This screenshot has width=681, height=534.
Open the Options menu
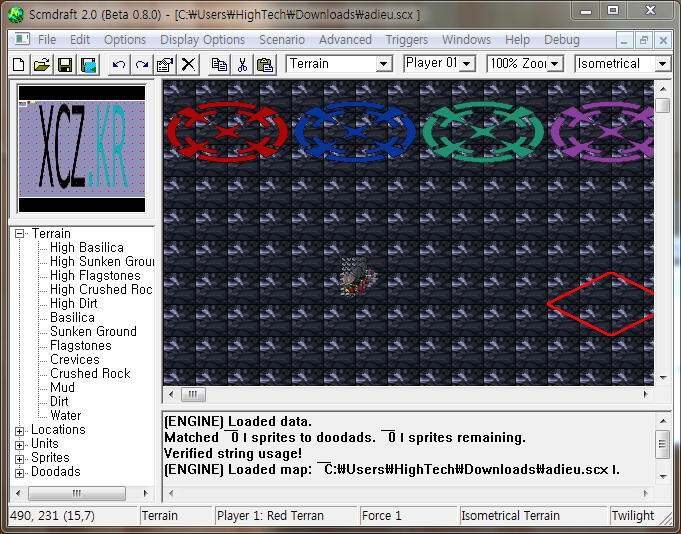click(125, 40)
